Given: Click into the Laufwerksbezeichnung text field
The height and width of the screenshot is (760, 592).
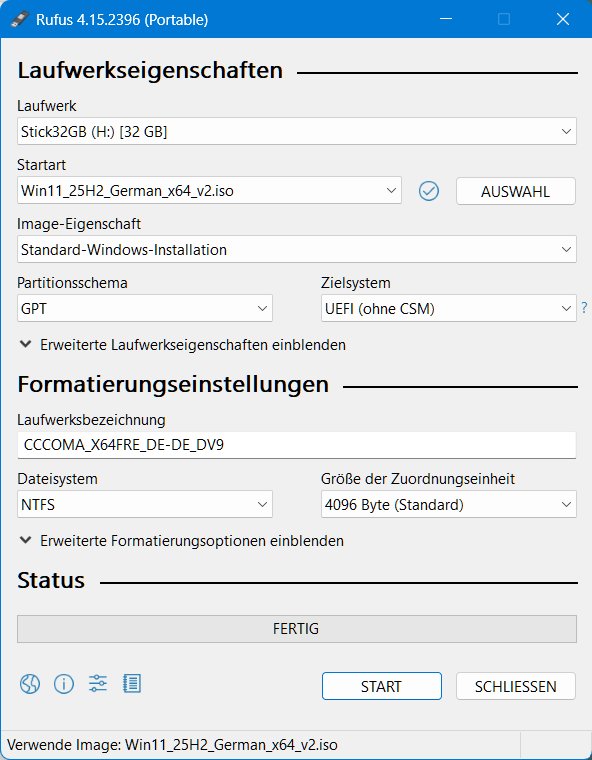Looking at the screenshot, I should tap(297, 445).
